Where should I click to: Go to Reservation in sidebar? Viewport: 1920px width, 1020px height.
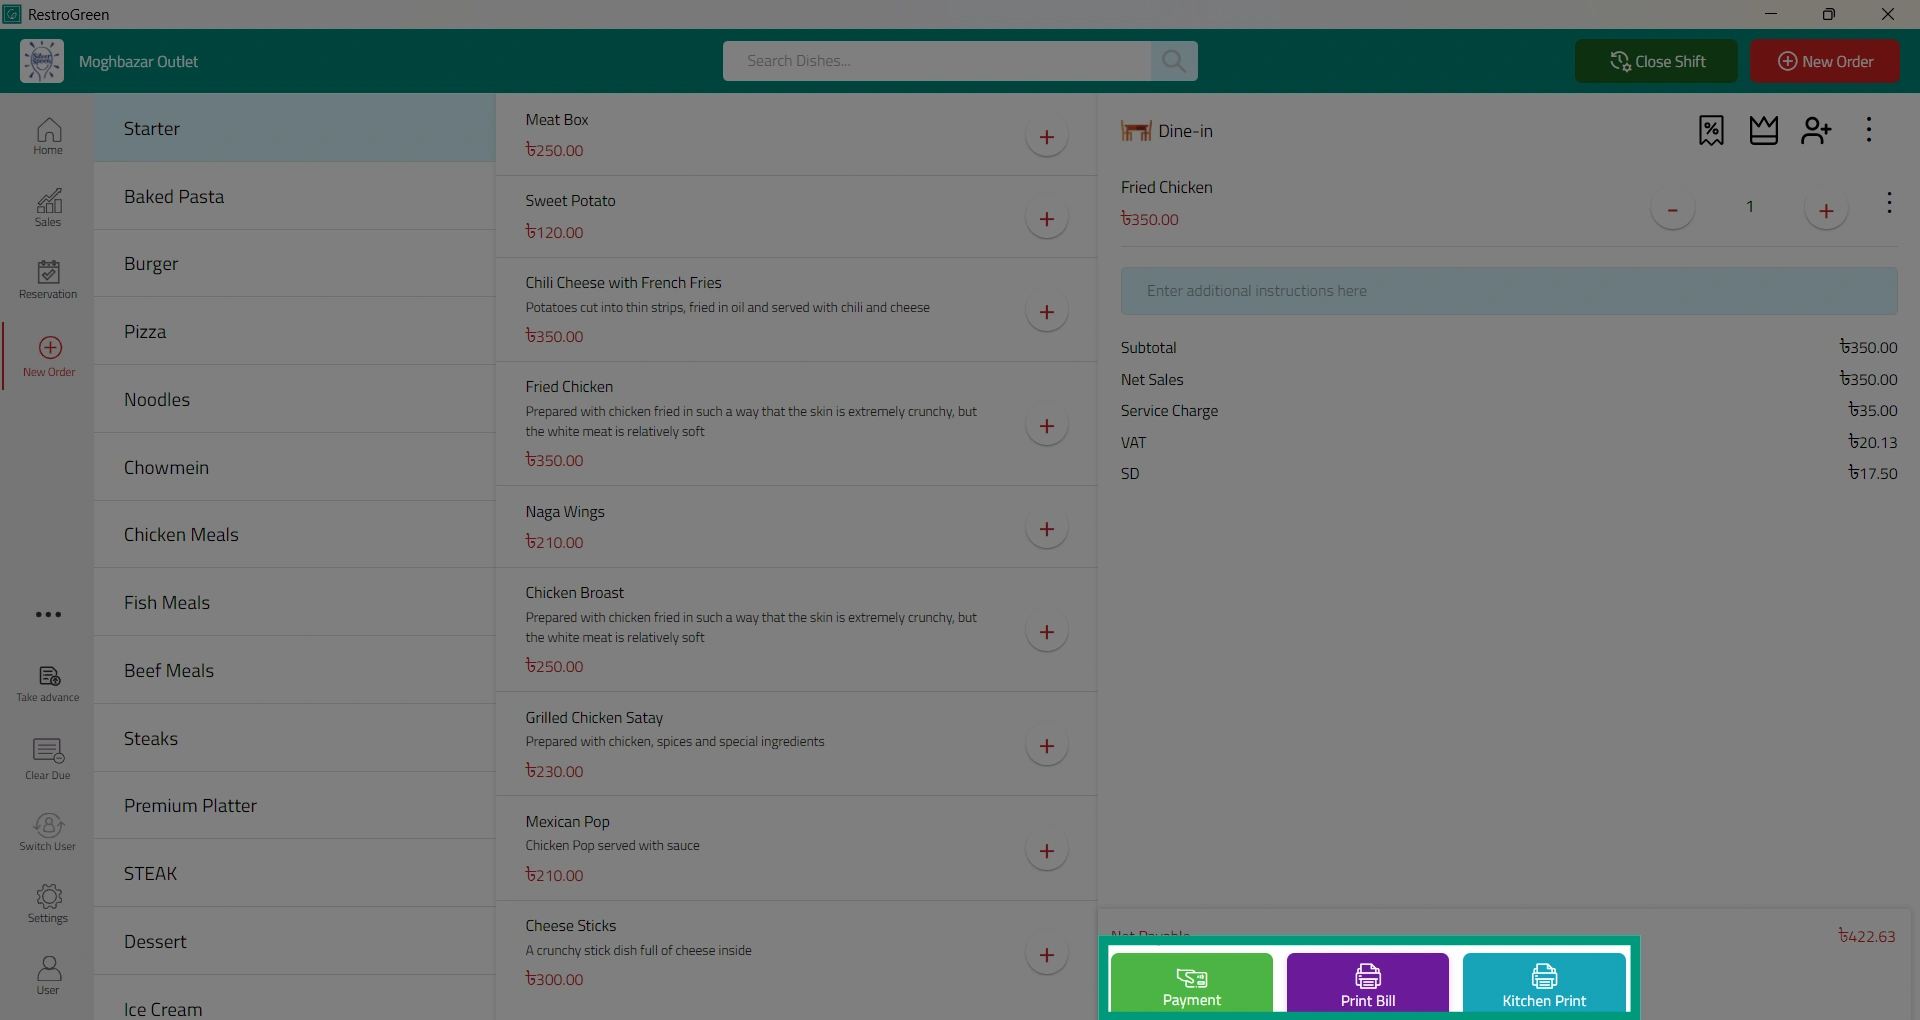pos(48,279)
